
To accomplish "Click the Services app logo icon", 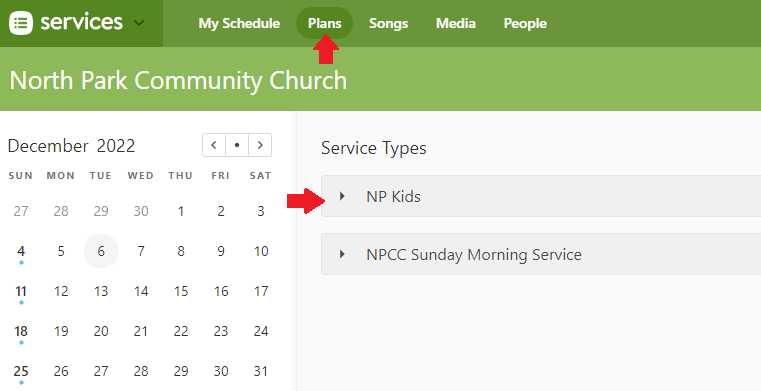I will pos(21,23).
